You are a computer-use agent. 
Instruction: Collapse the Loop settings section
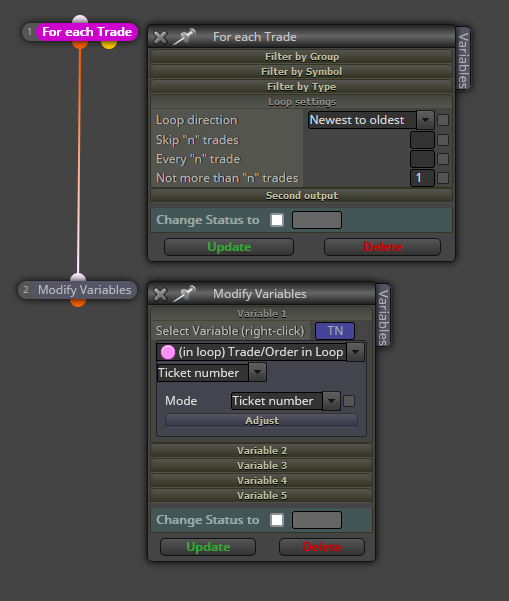(x=302, y=102)
